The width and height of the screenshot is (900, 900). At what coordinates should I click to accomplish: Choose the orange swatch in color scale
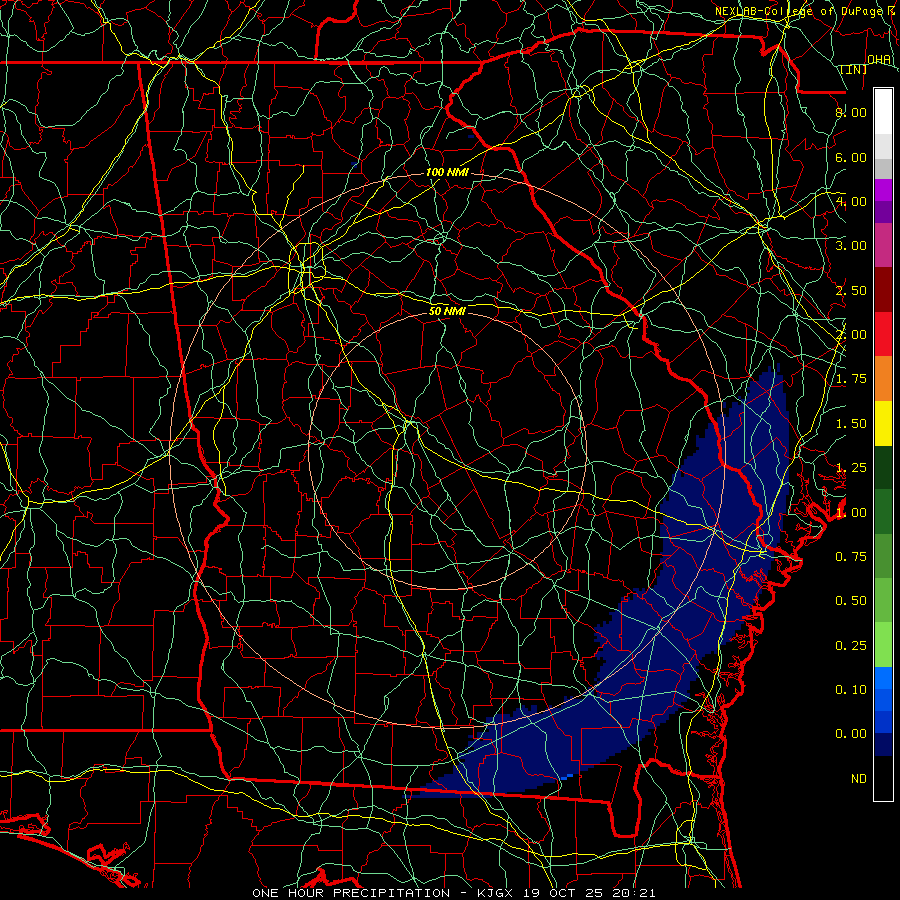click(883, 379)
